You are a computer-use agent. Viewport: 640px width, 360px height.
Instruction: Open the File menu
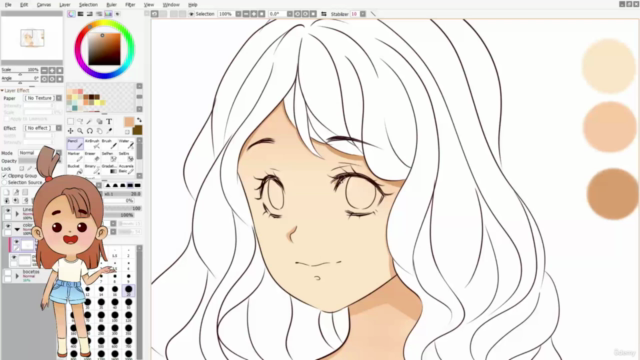[x=8, y=4]
